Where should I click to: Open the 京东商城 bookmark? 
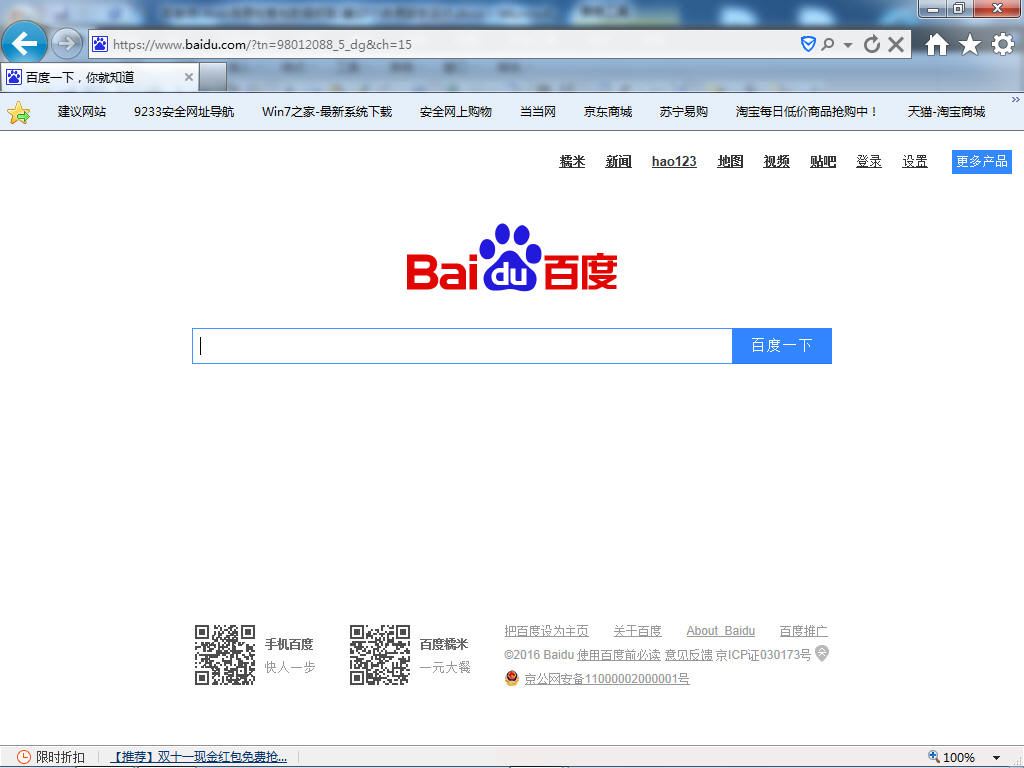coord(607,112)
